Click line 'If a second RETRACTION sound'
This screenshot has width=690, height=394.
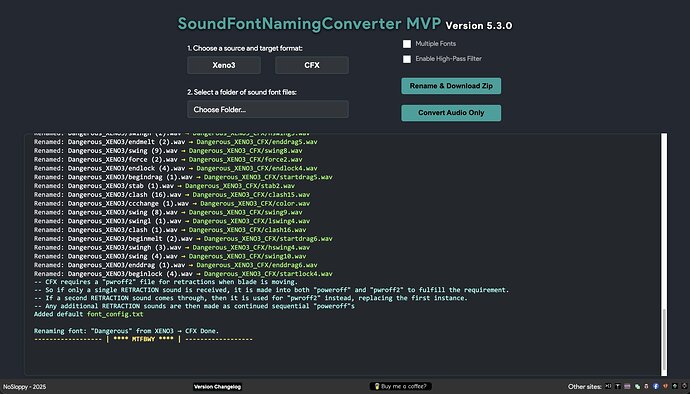click(x=250, y=298)
